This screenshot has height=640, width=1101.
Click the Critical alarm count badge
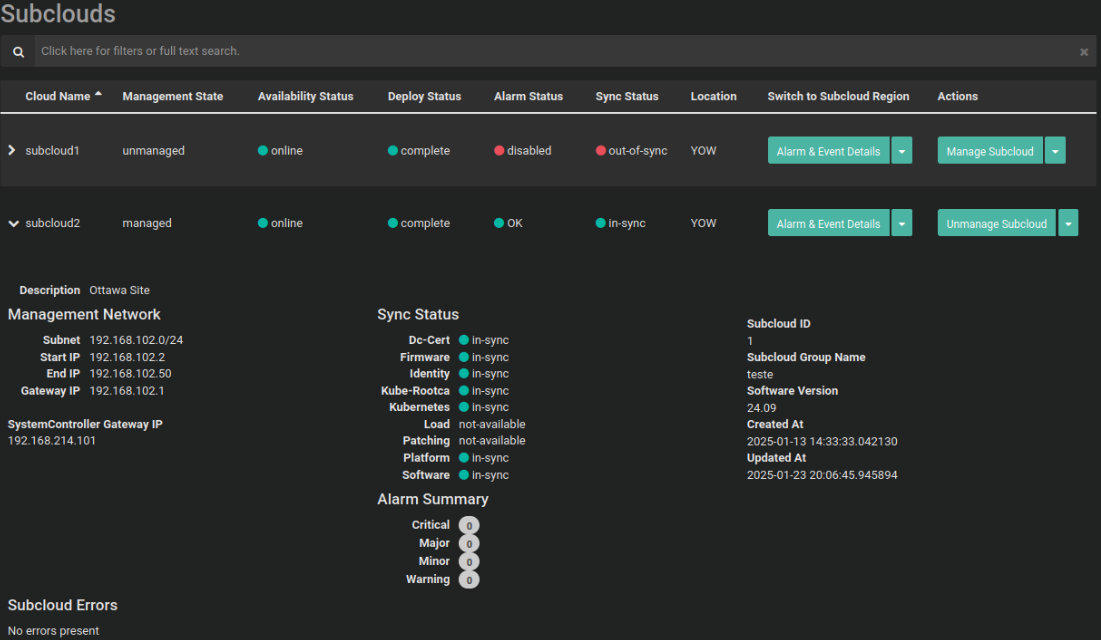(469, 525)
